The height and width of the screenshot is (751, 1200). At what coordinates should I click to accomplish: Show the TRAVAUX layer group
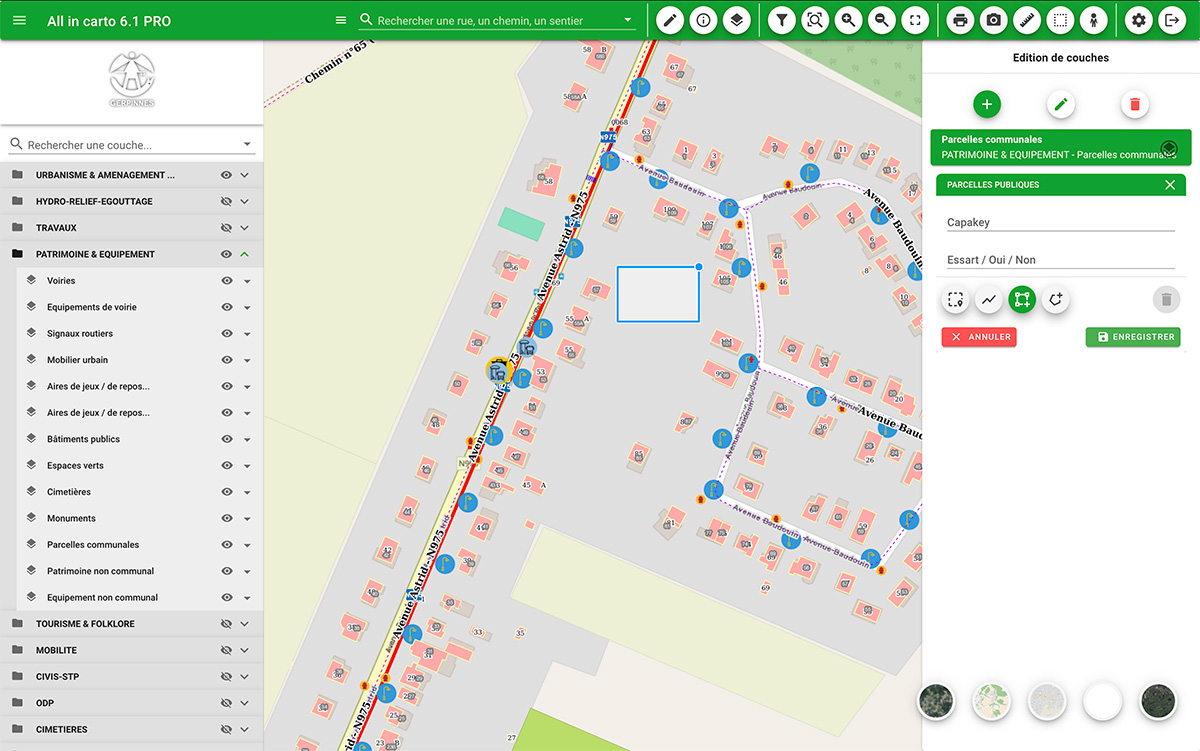227,228
